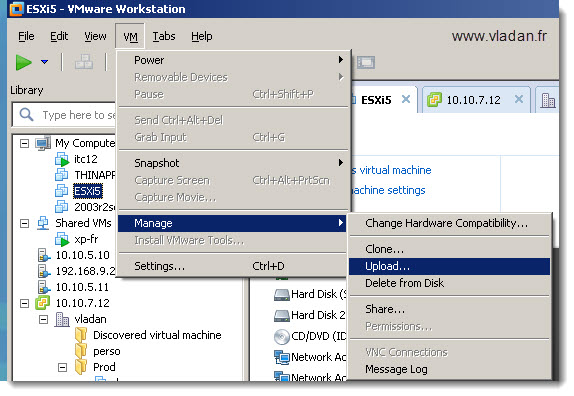Screen dimensions: 574x396
Task: Focus the Library search field
Action: [x=64, y=115]
